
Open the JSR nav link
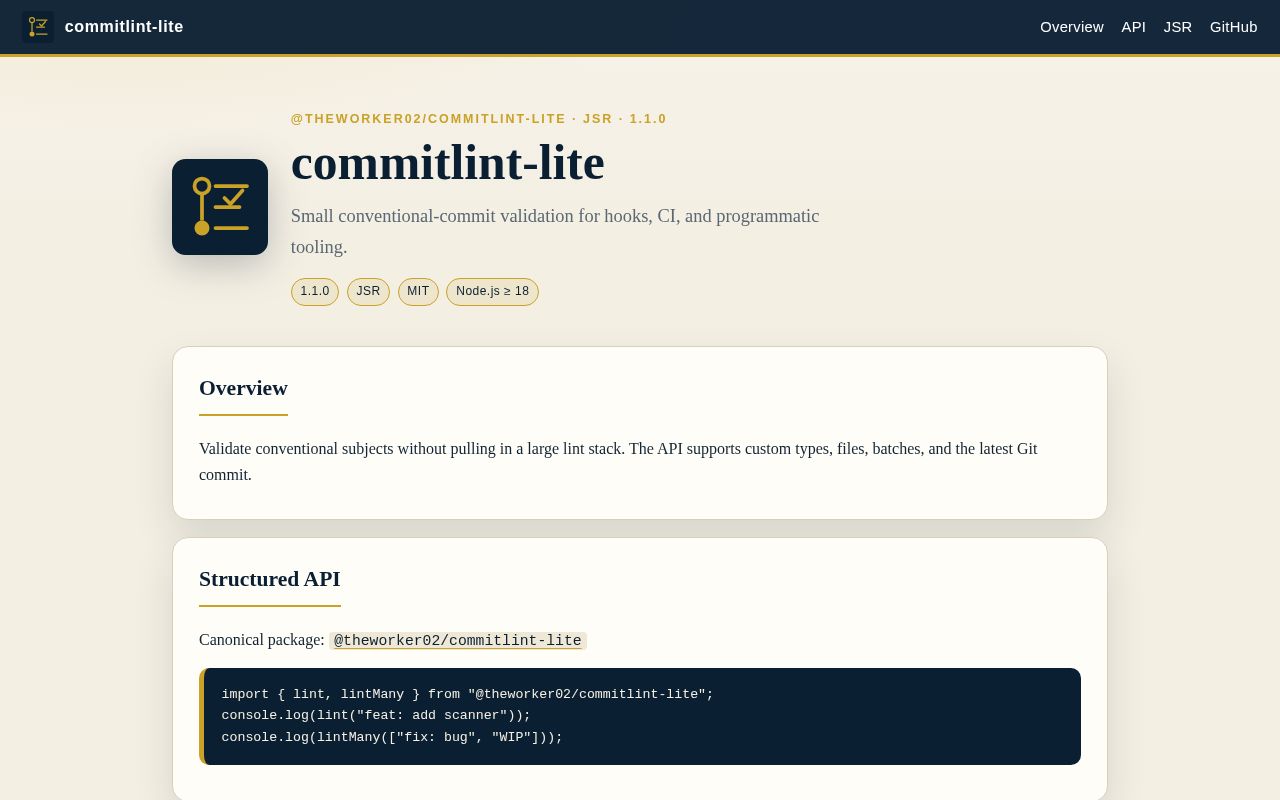point(1178,27)
